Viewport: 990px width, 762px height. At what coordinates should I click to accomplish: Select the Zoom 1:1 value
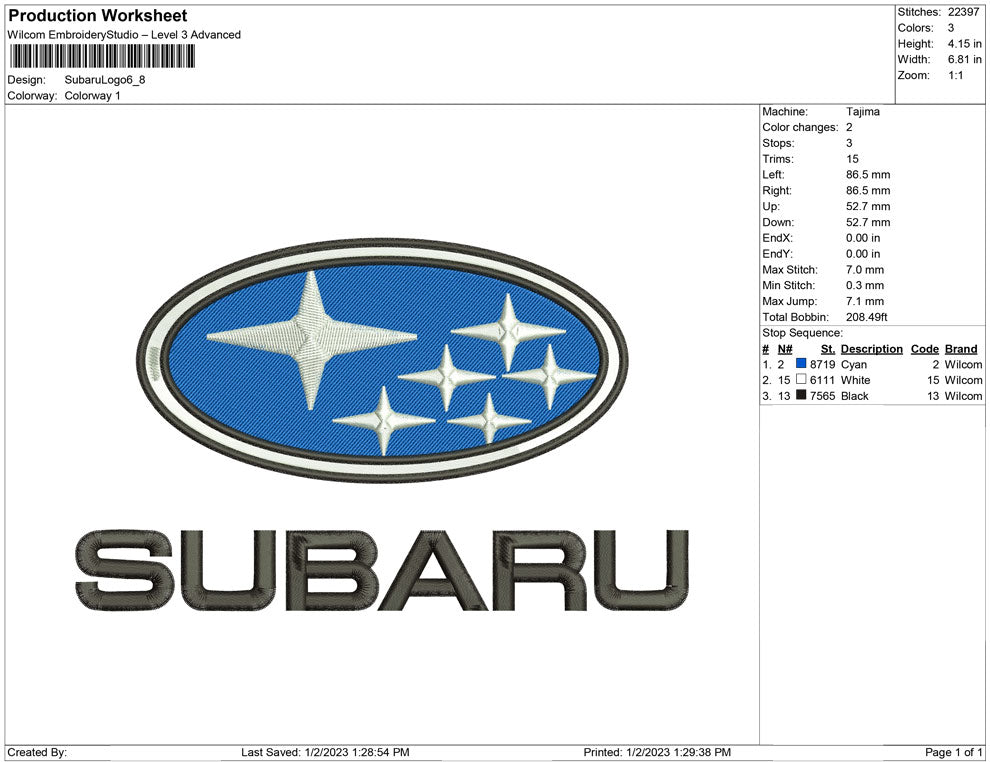[953, 75]
